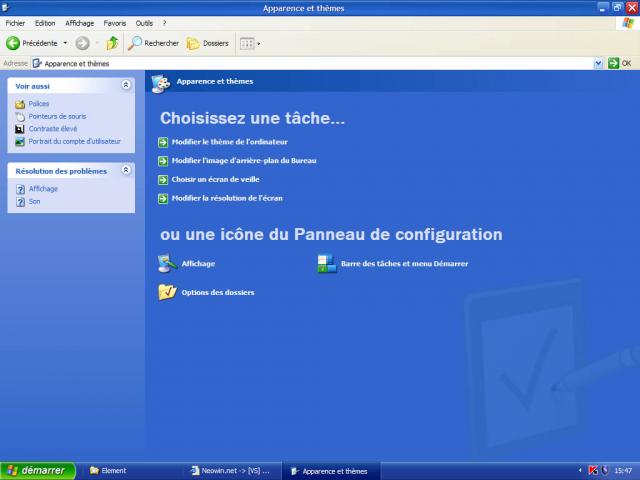Viewport: 640px width, 480px height.
Task: Click the arrow icon beside Choisir un écran de veille
Action: (163, 180)
